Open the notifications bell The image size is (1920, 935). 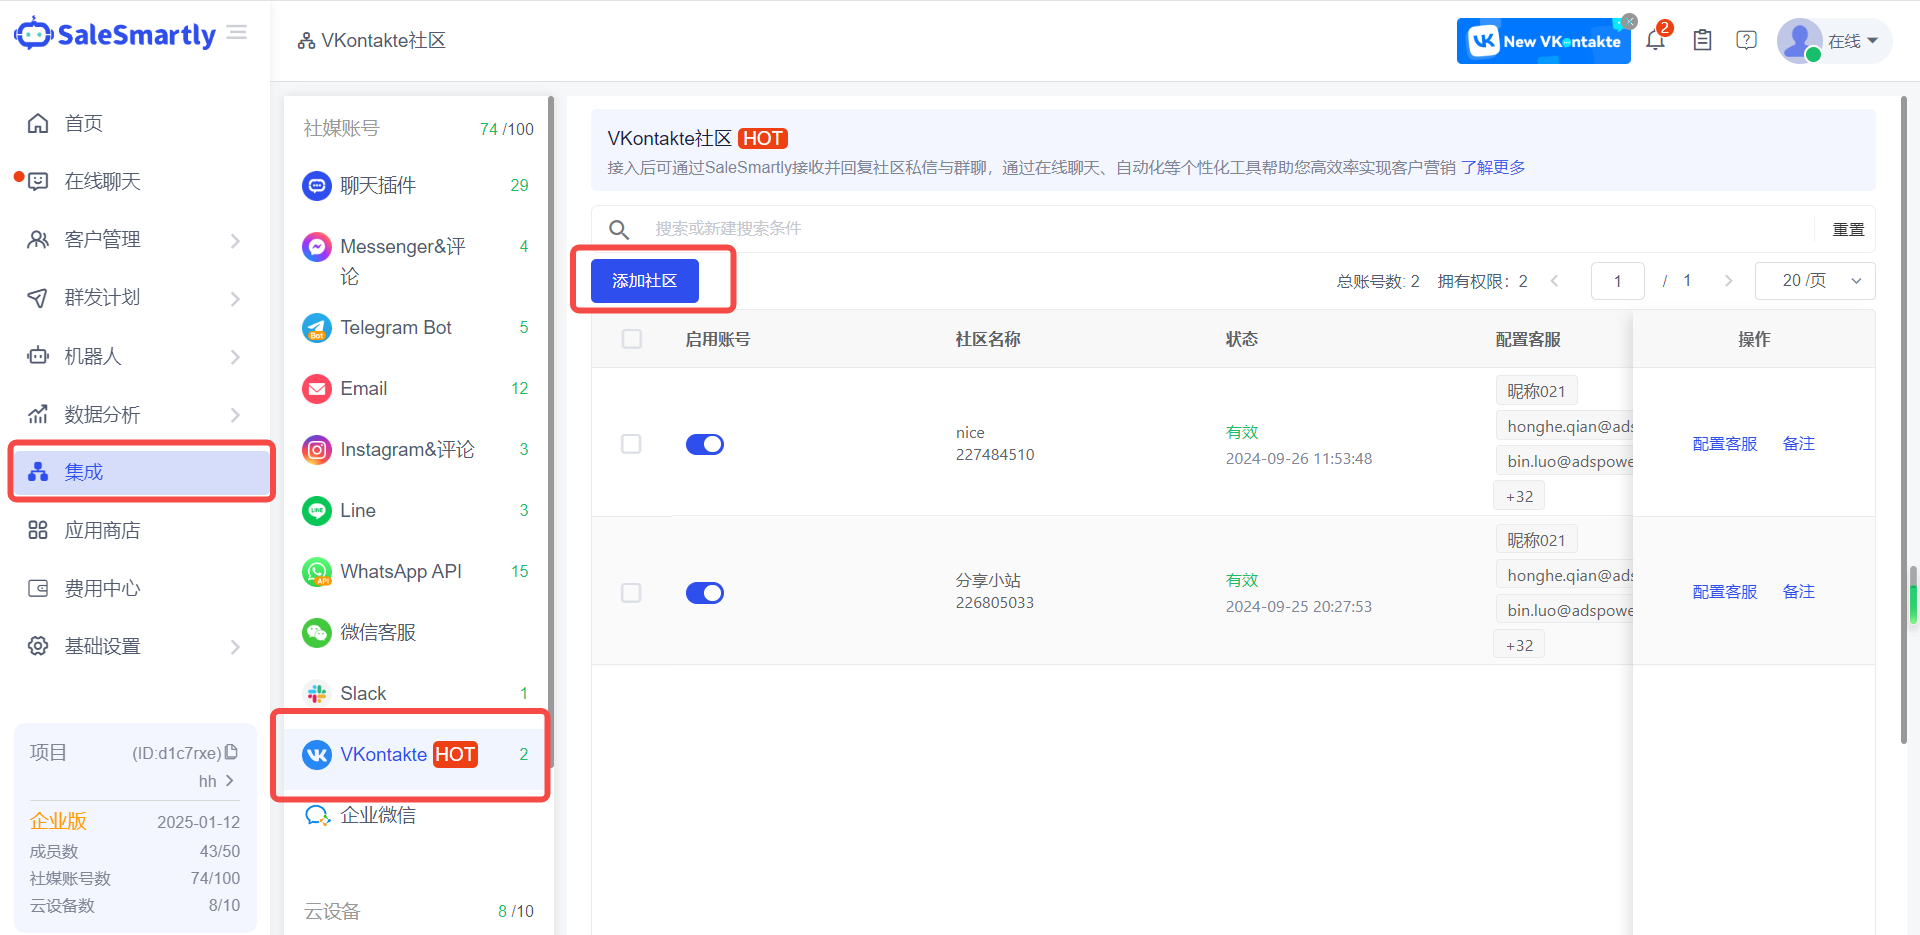1655,39
